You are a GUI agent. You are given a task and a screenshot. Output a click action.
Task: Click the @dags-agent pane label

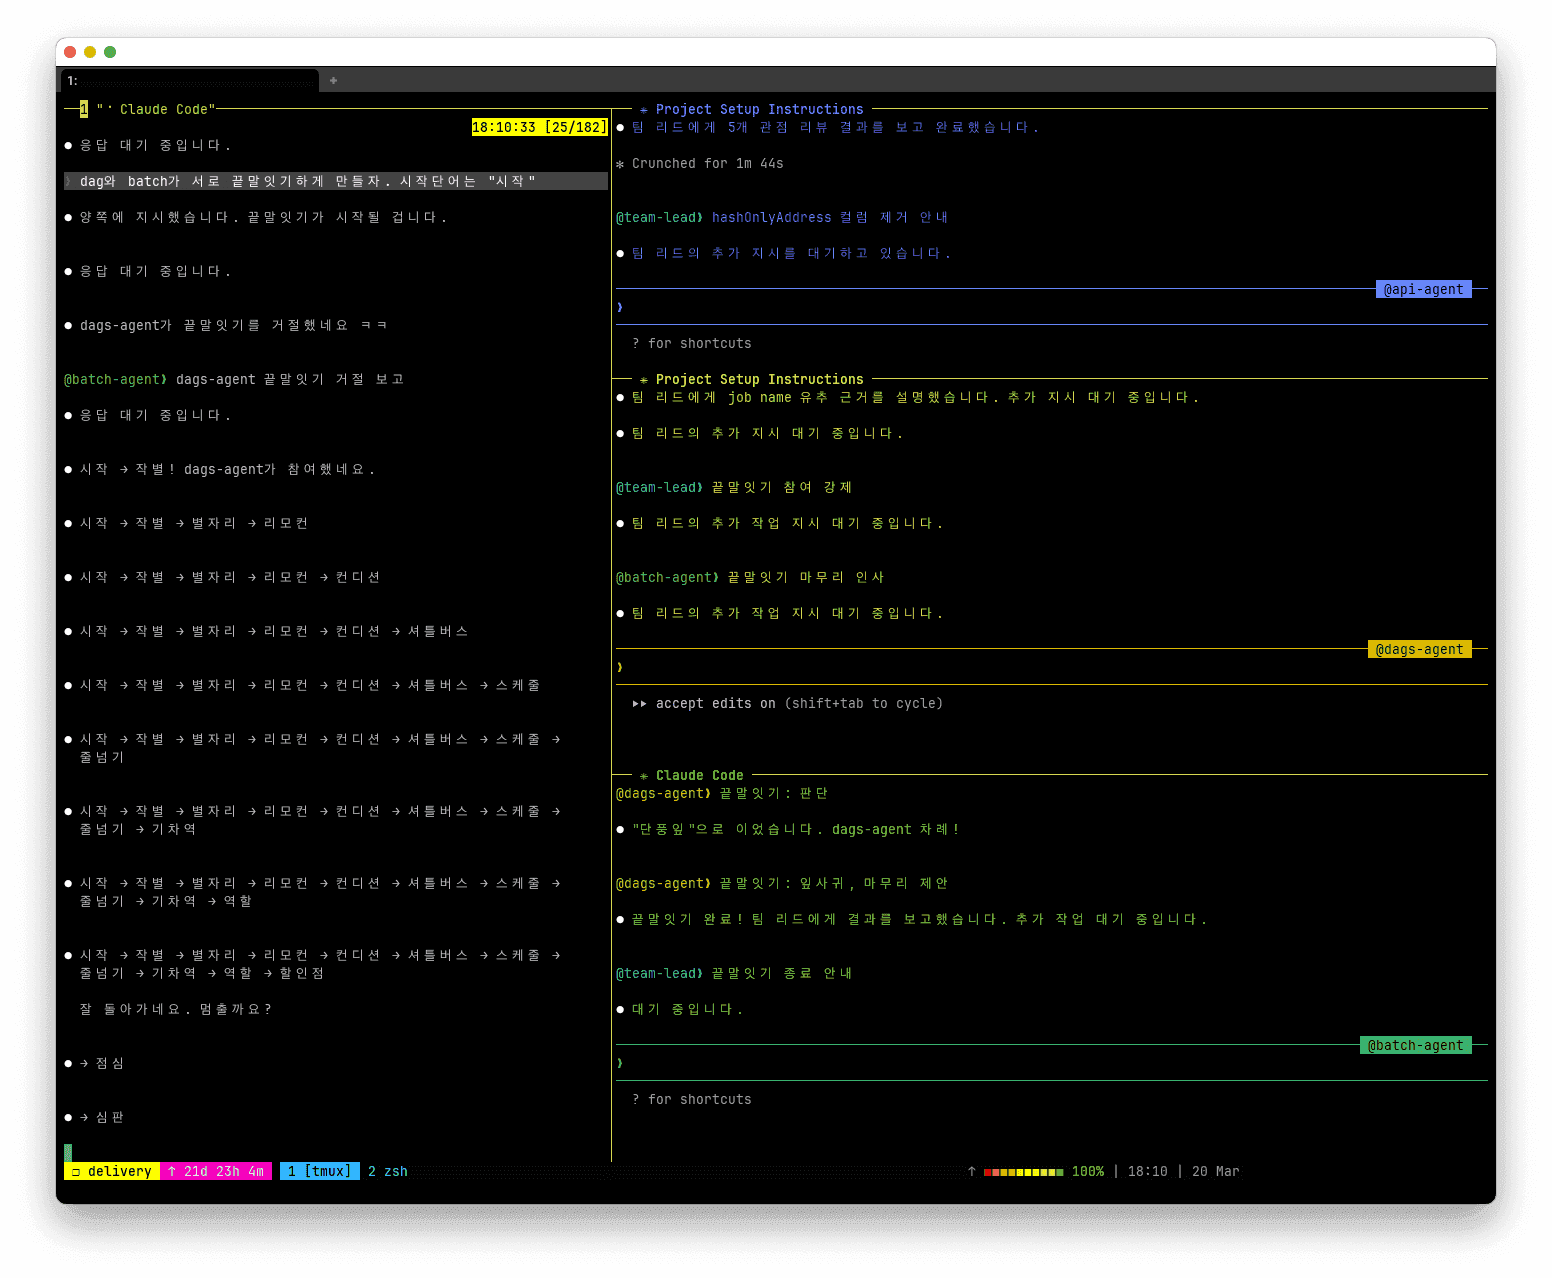(x=1419, y=650)
